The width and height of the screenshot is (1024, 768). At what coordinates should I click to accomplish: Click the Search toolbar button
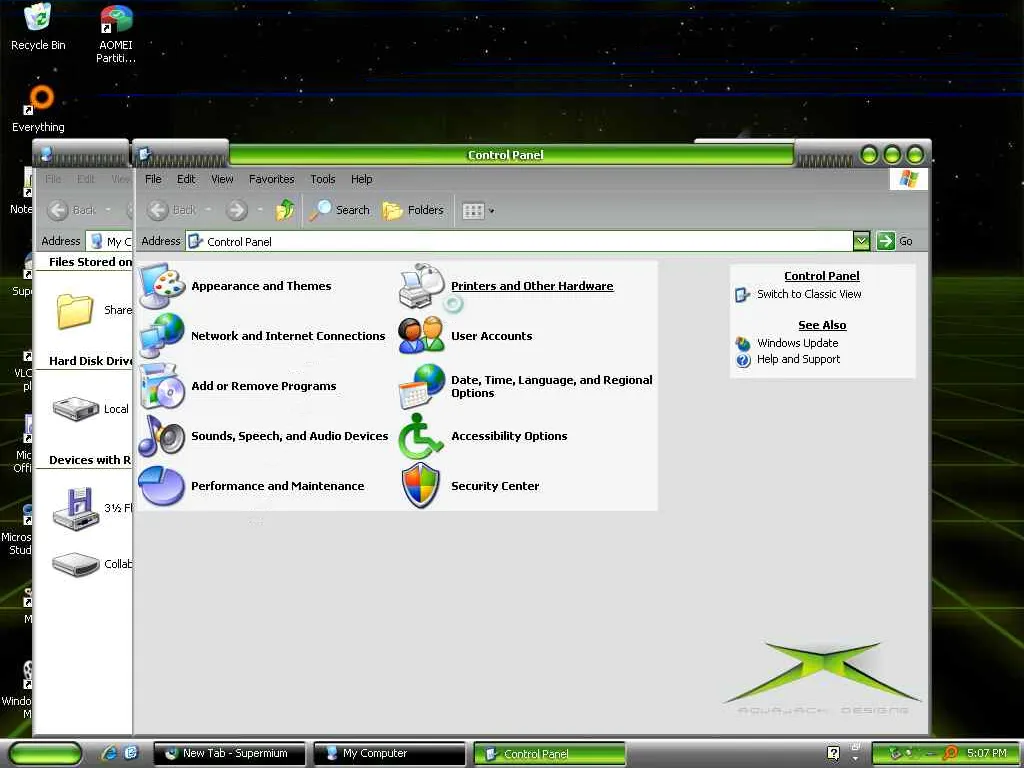(340, 210)
